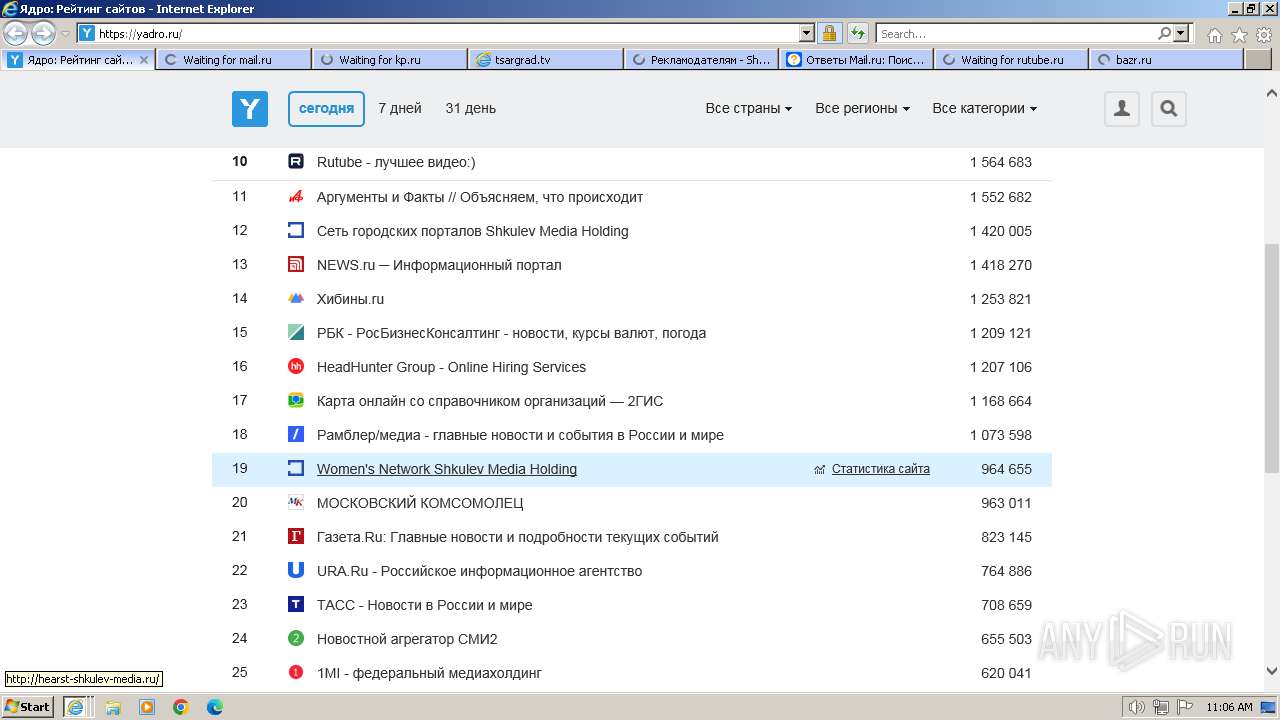Open Все страны dropdown
1280x720 pixels.
point(748,109)
